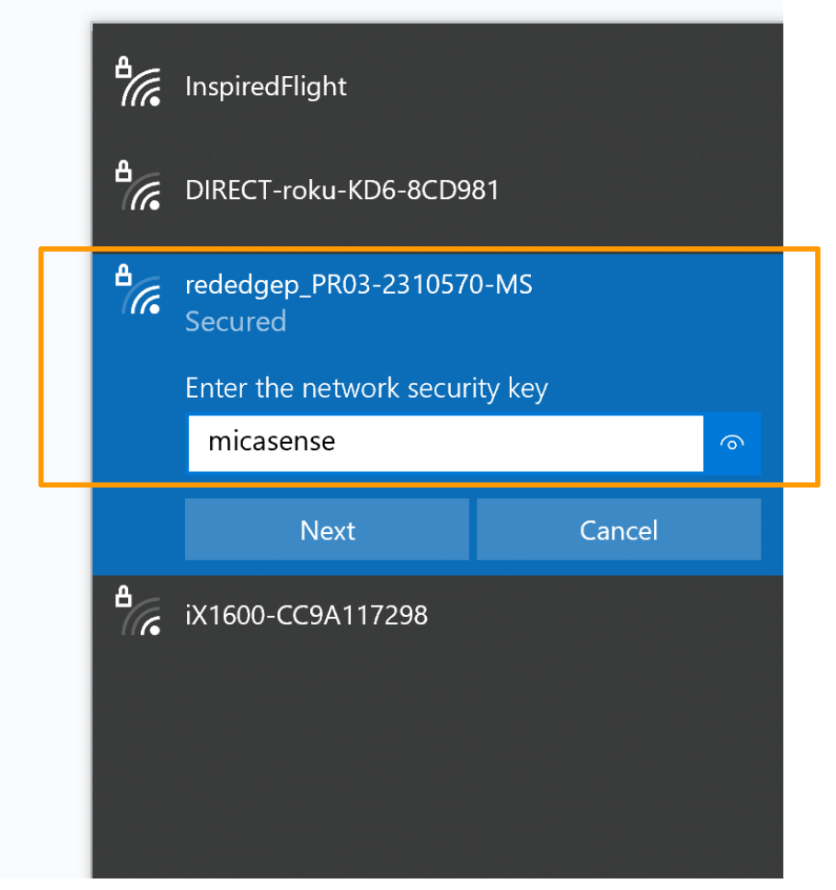The width and height of the screenshot is (836, 890).
Task: Click the lock badge beside rededgep_PR03 network
Action: click(x=123, y=273)
